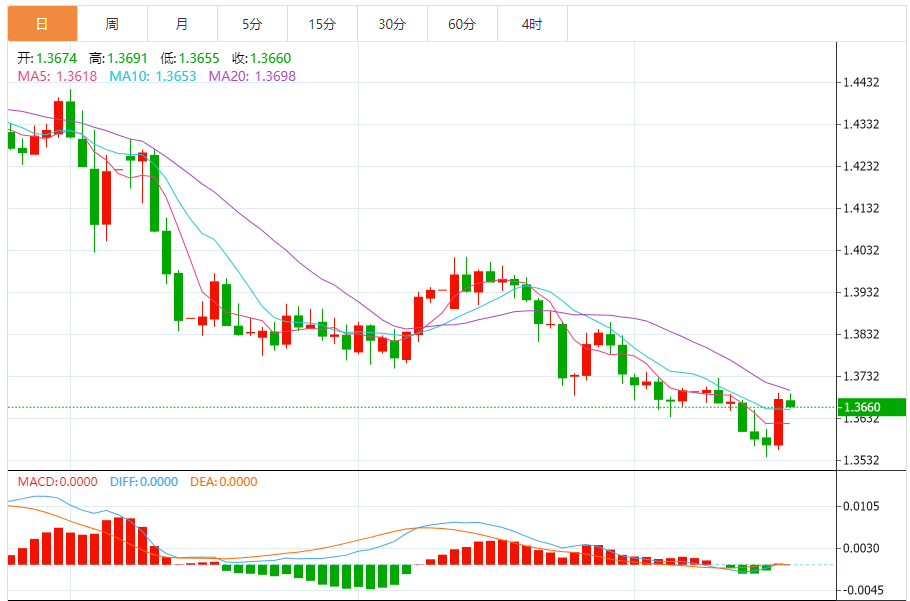Click the 1.4032 price axis label
This screenshot has height=601, width=910.
pos(863,251)
